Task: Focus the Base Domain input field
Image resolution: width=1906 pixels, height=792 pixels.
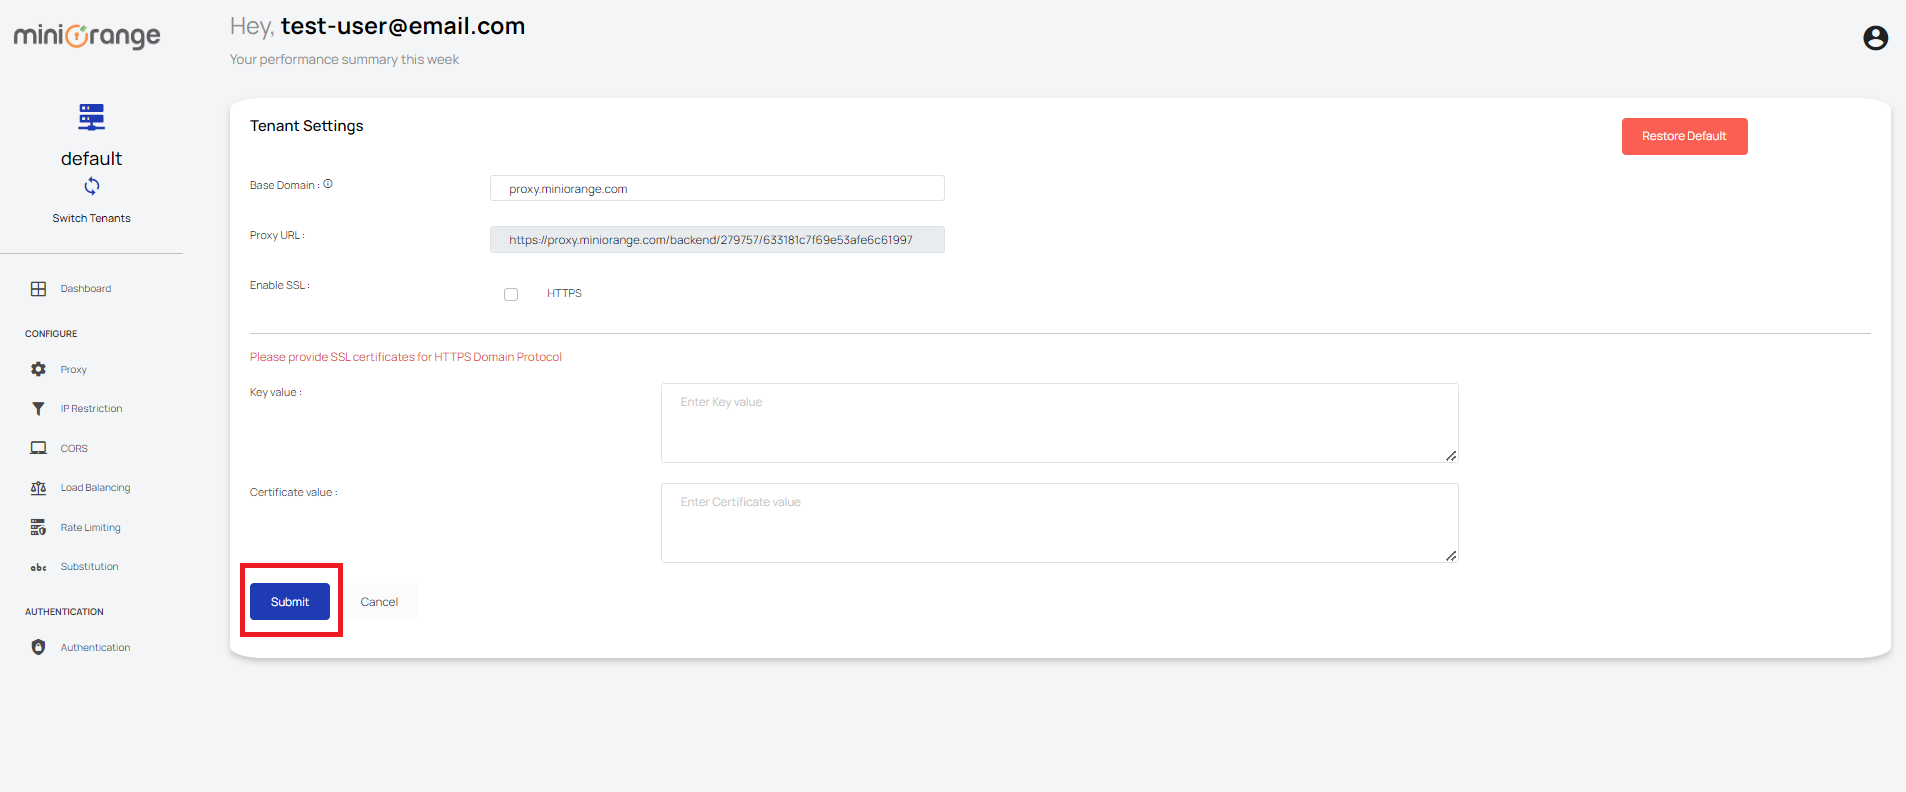Action: click(717, 188)
